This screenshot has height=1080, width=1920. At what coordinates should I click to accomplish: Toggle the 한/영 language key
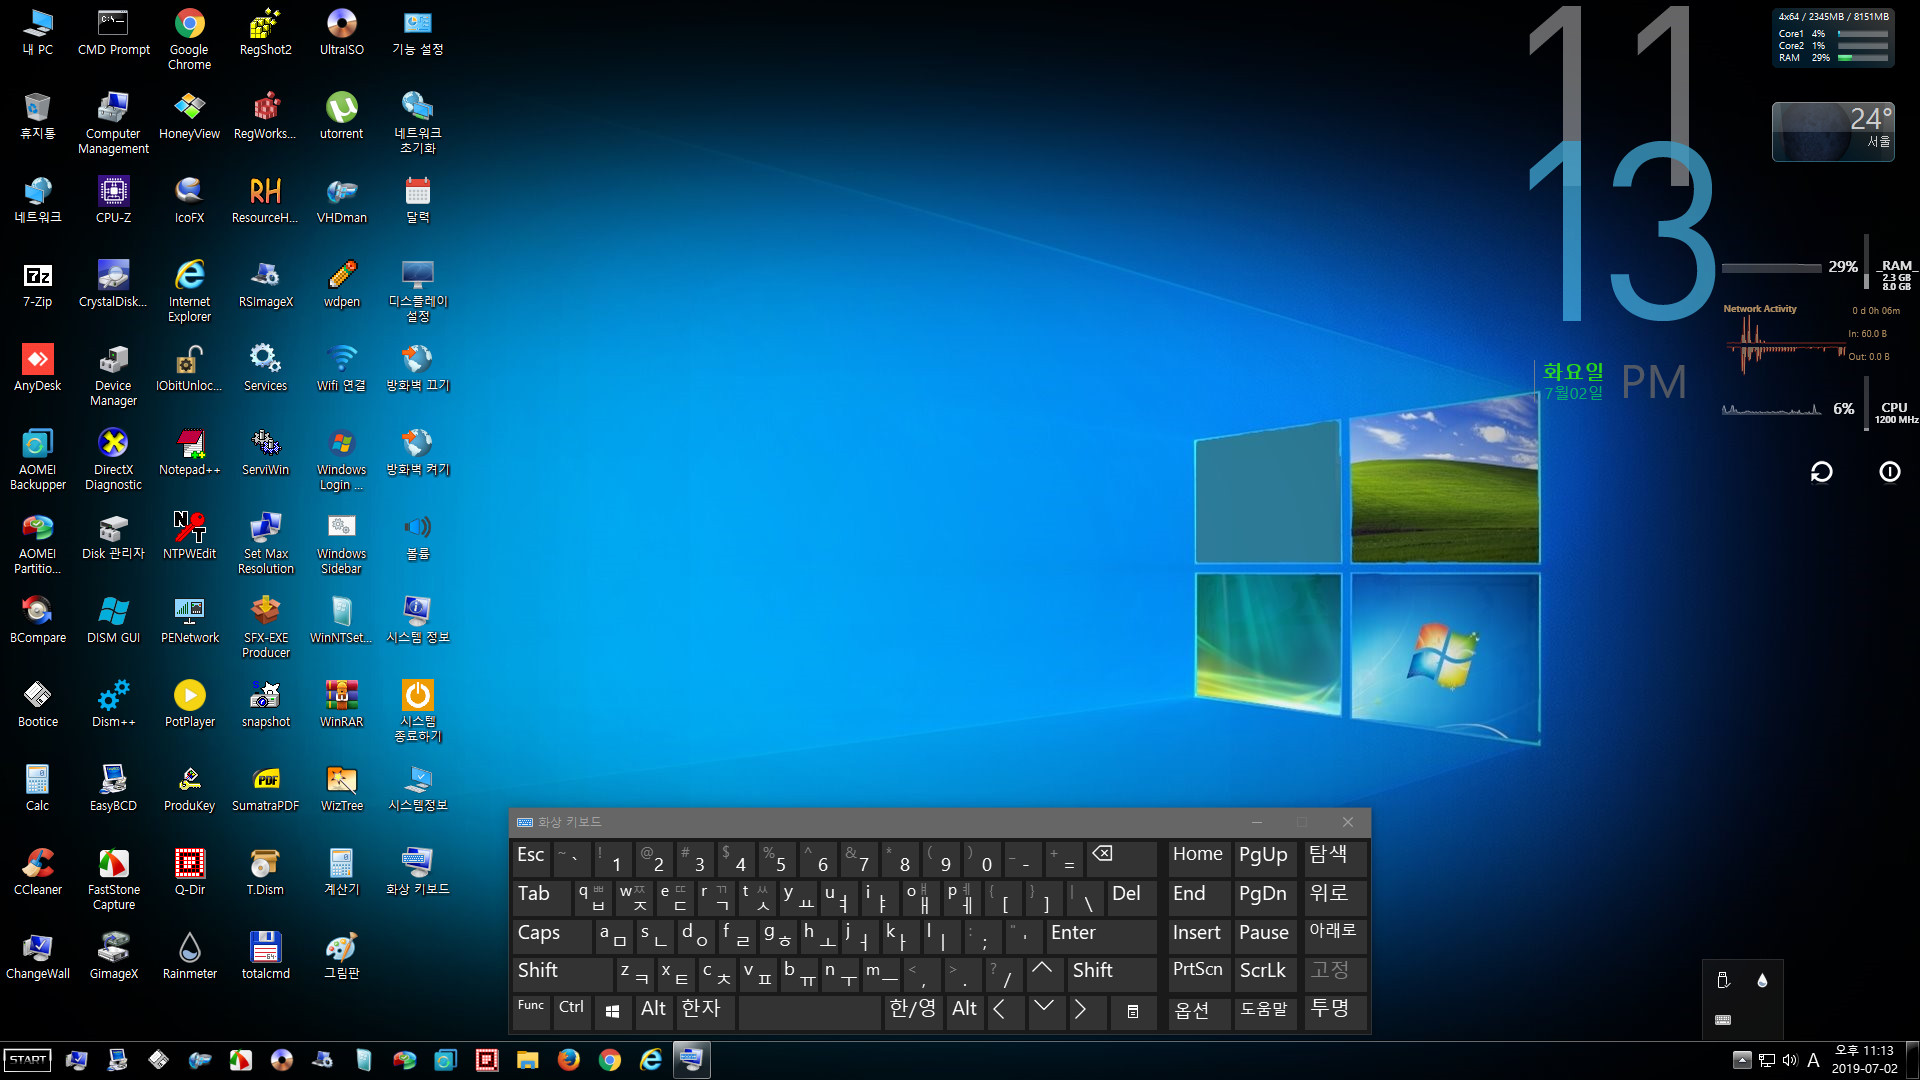[912, 1010]
